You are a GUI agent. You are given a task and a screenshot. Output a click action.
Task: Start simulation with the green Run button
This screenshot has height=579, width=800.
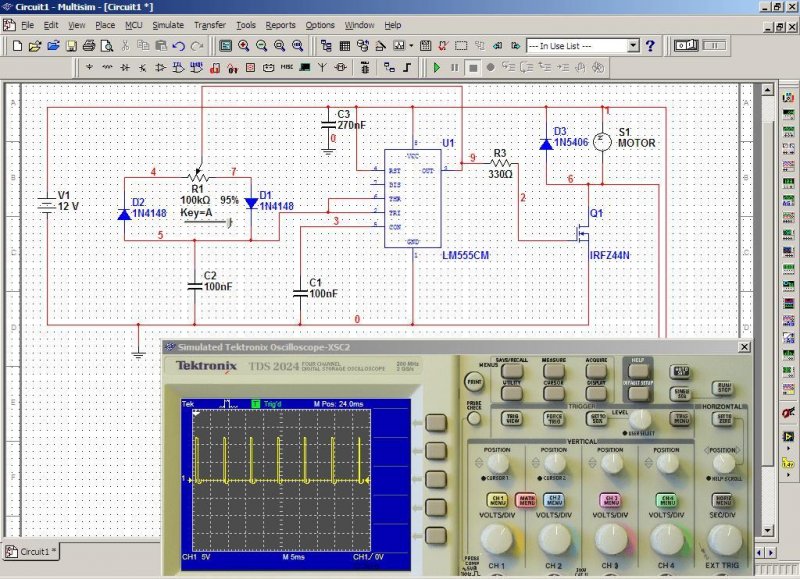coord(437,67)
